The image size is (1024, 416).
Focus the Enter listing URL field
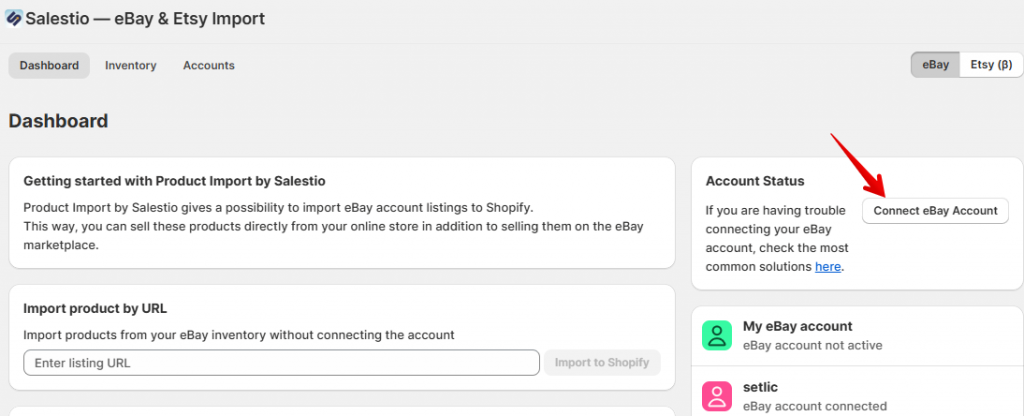tap(281, 363)
